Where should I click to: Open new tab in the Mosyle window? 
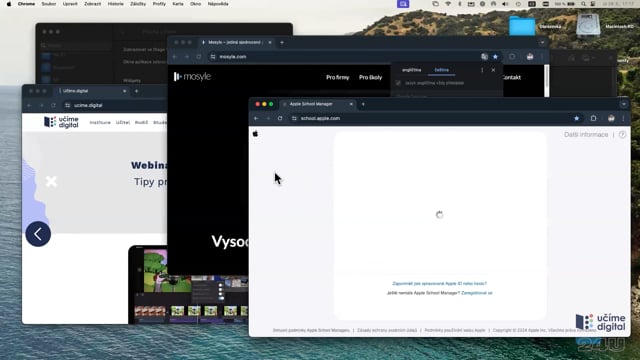coord(282,42)
